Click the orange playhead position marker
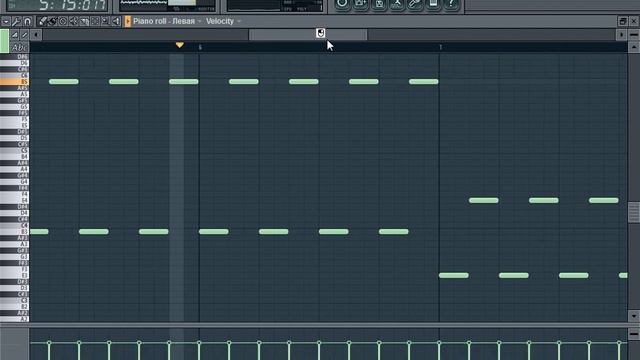 click(180, 45)
